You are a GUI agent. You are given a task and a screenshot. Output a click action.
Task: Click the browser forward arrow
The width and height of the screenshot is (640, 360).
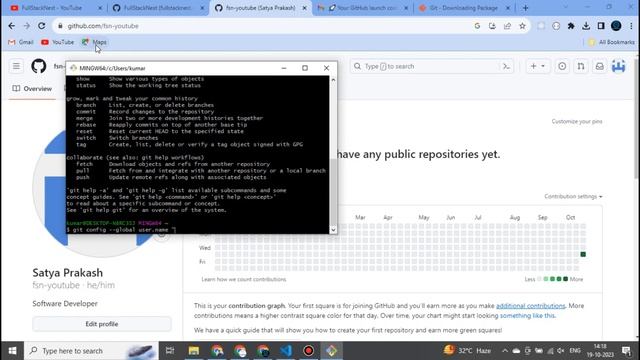[x=27, y=26]
